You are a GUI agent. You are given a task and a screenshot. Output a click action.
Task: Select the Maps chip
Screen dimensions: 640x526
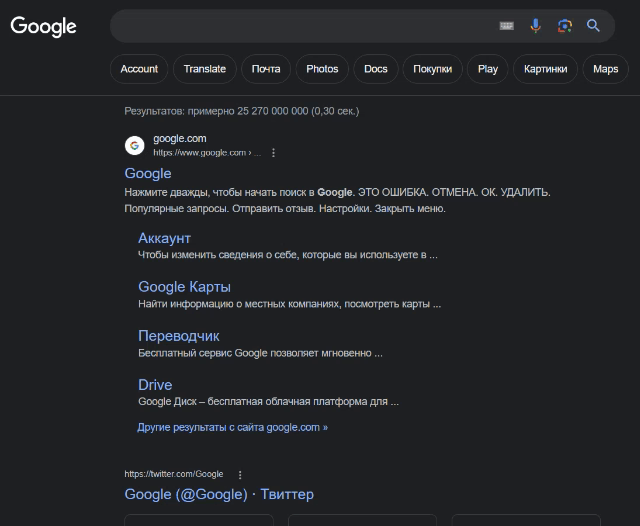tap(606, 69)
